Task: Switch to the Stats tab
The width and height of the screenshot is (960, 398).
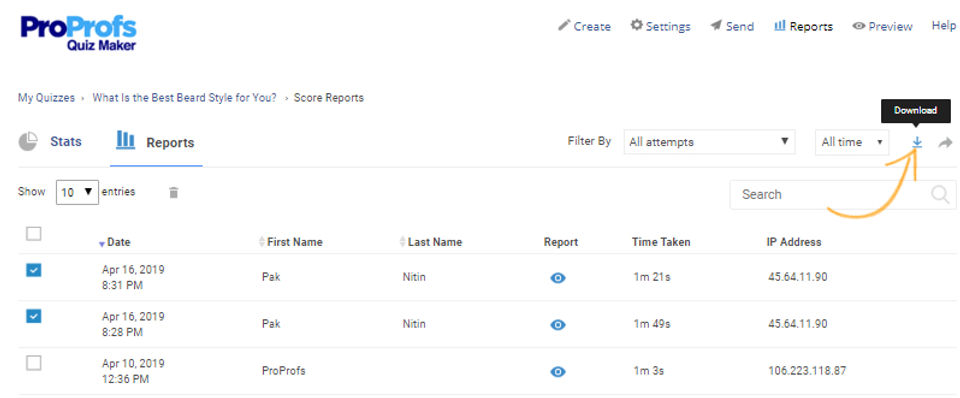Action: 50,141
